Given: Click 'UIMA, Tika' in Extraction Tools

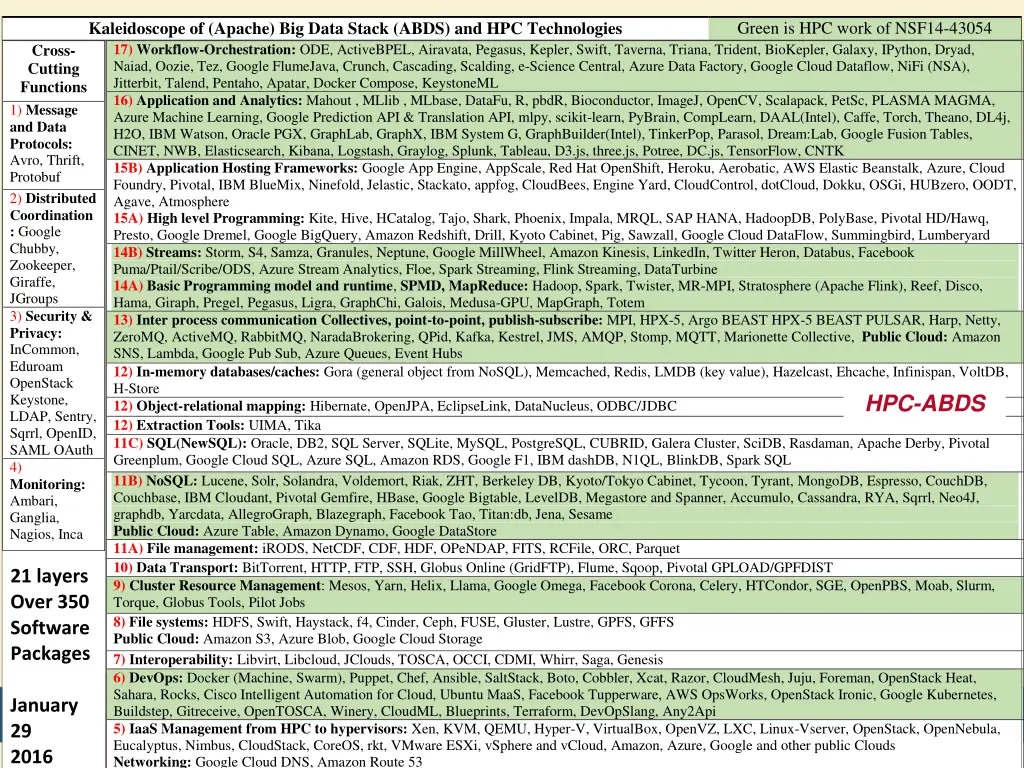Looking at the screenshot, I should click(285, 425).
